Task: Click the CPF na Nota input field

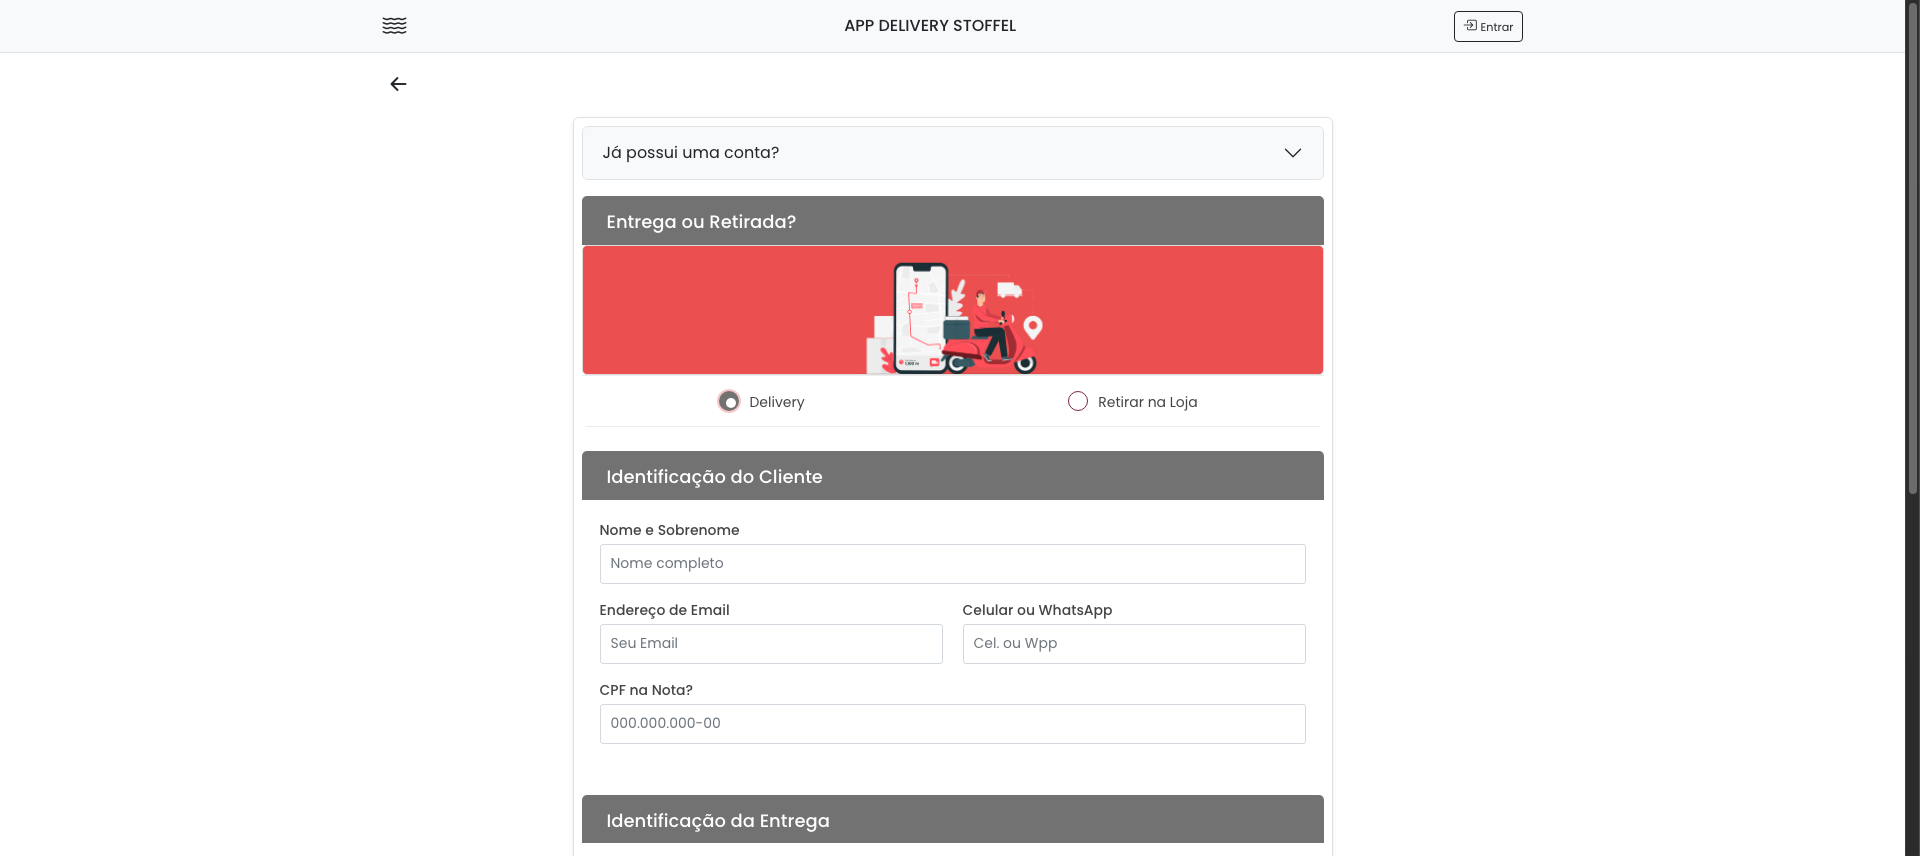Action: click(x=953, y=724)
